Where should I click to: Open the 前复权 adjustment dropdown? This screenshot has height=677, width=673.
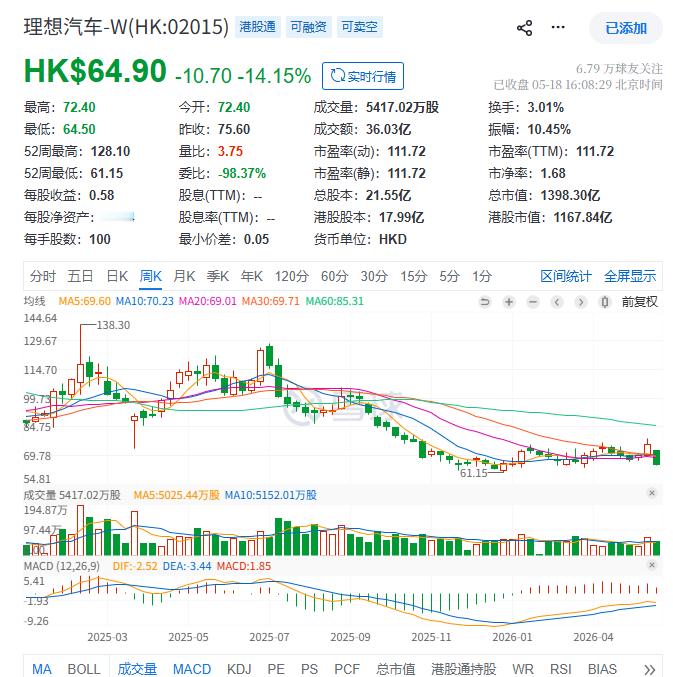pyautogui.click(x=640, y=302)
